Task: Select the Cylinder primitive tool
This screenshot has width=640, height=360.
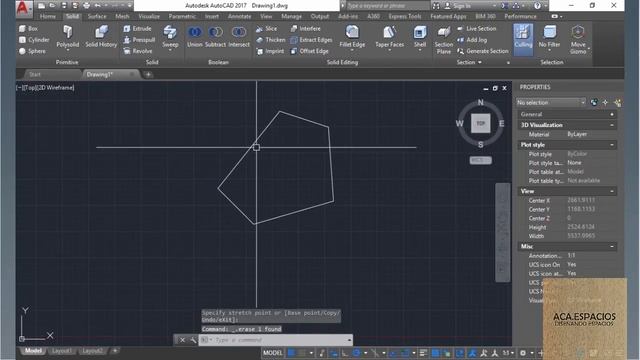Action: click(x=34, y=40)
